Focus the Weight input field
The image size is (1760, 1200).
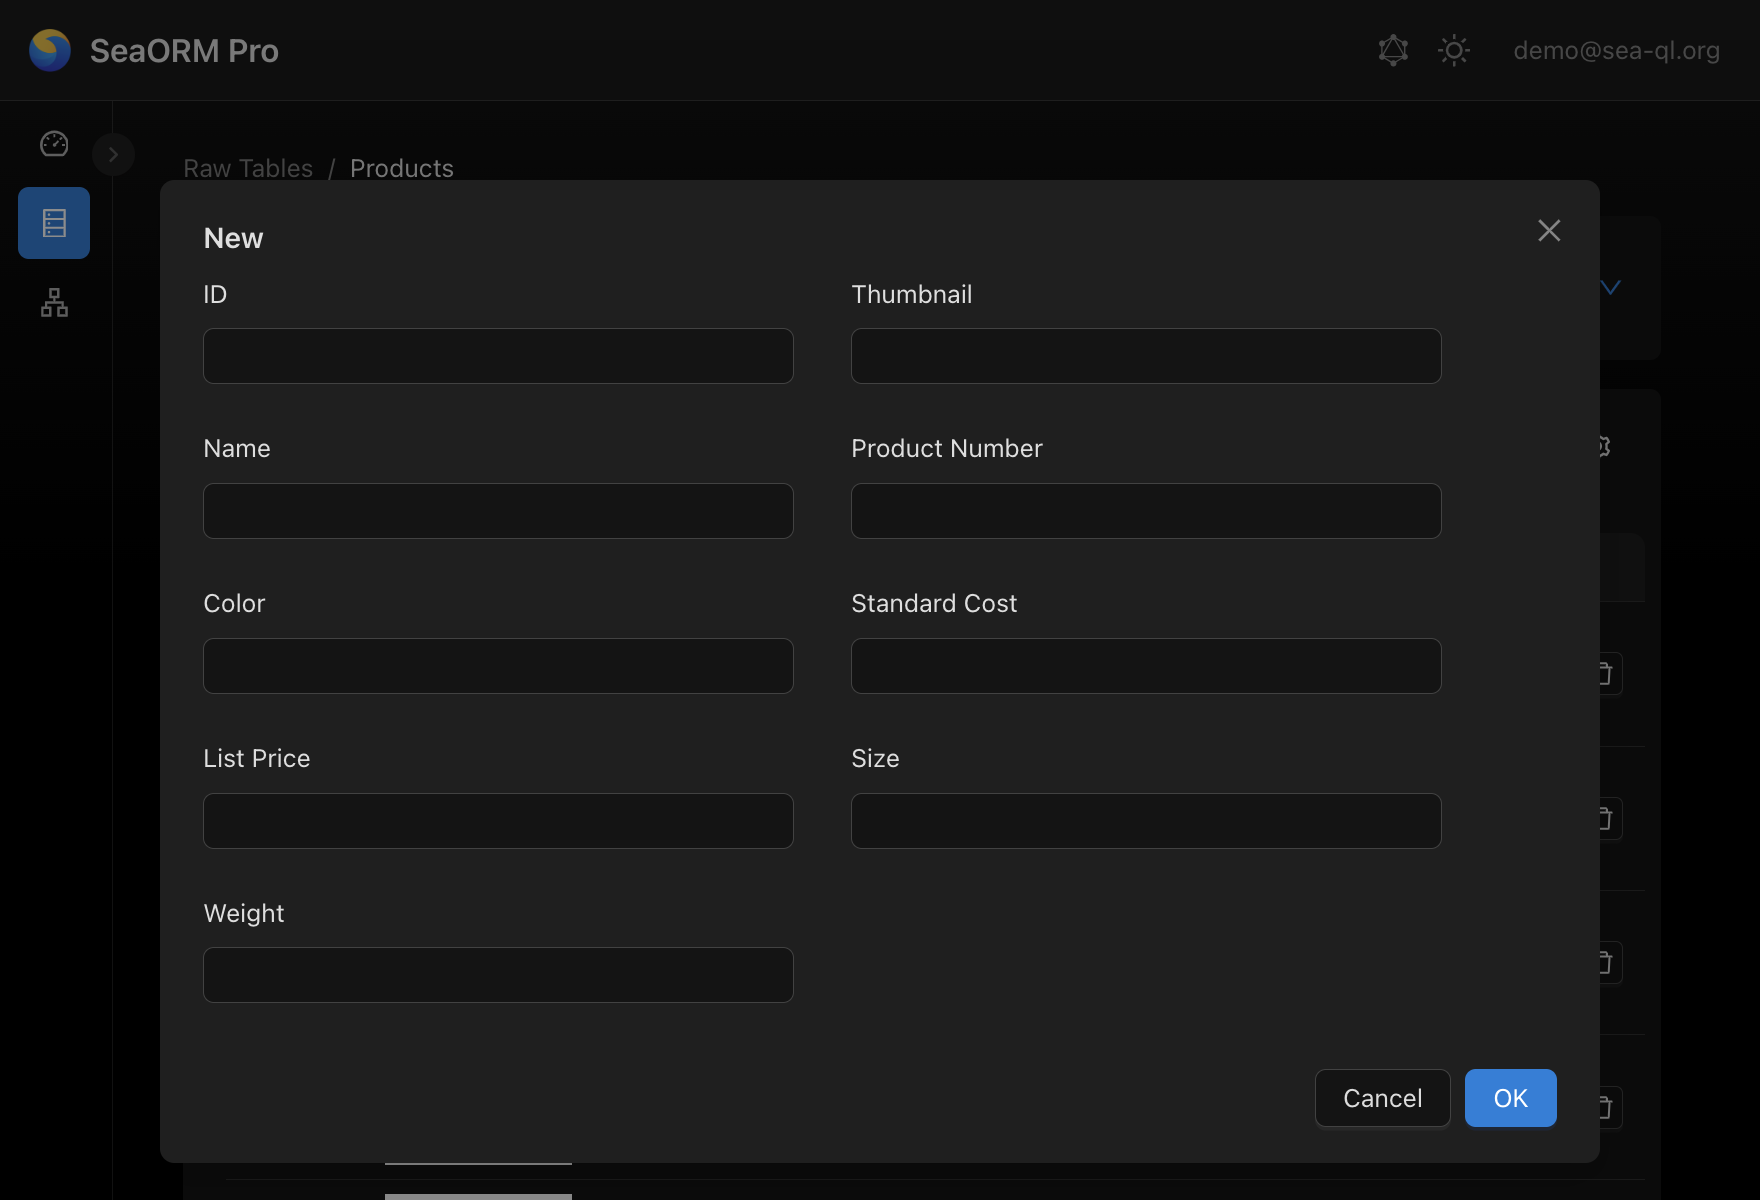point(498,975)
